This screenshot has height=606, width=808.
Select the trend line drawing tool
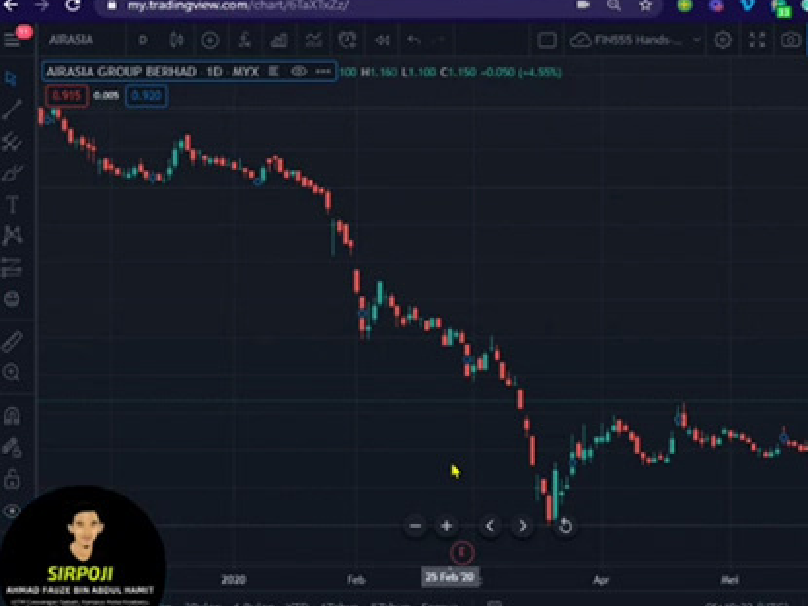click(x=11, y=109)
